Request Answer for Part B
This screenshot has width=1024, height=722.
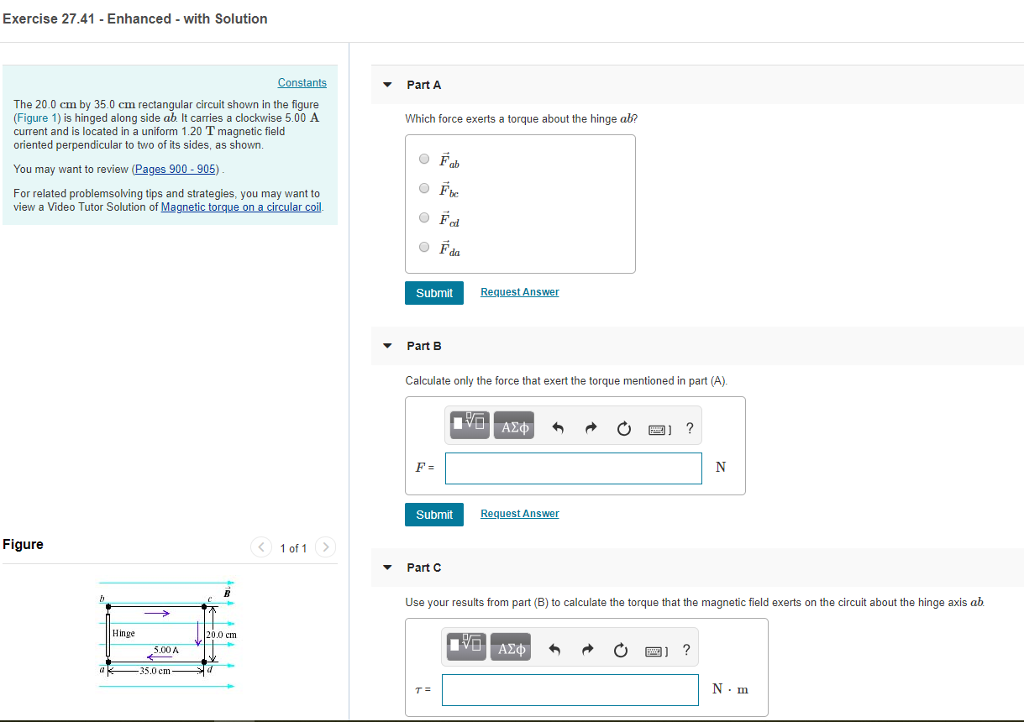click(x=519, y=513)
